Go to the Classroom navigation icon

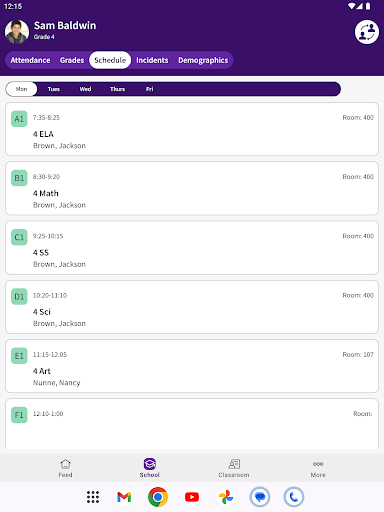pyautogui.click(x=234, y=464)
